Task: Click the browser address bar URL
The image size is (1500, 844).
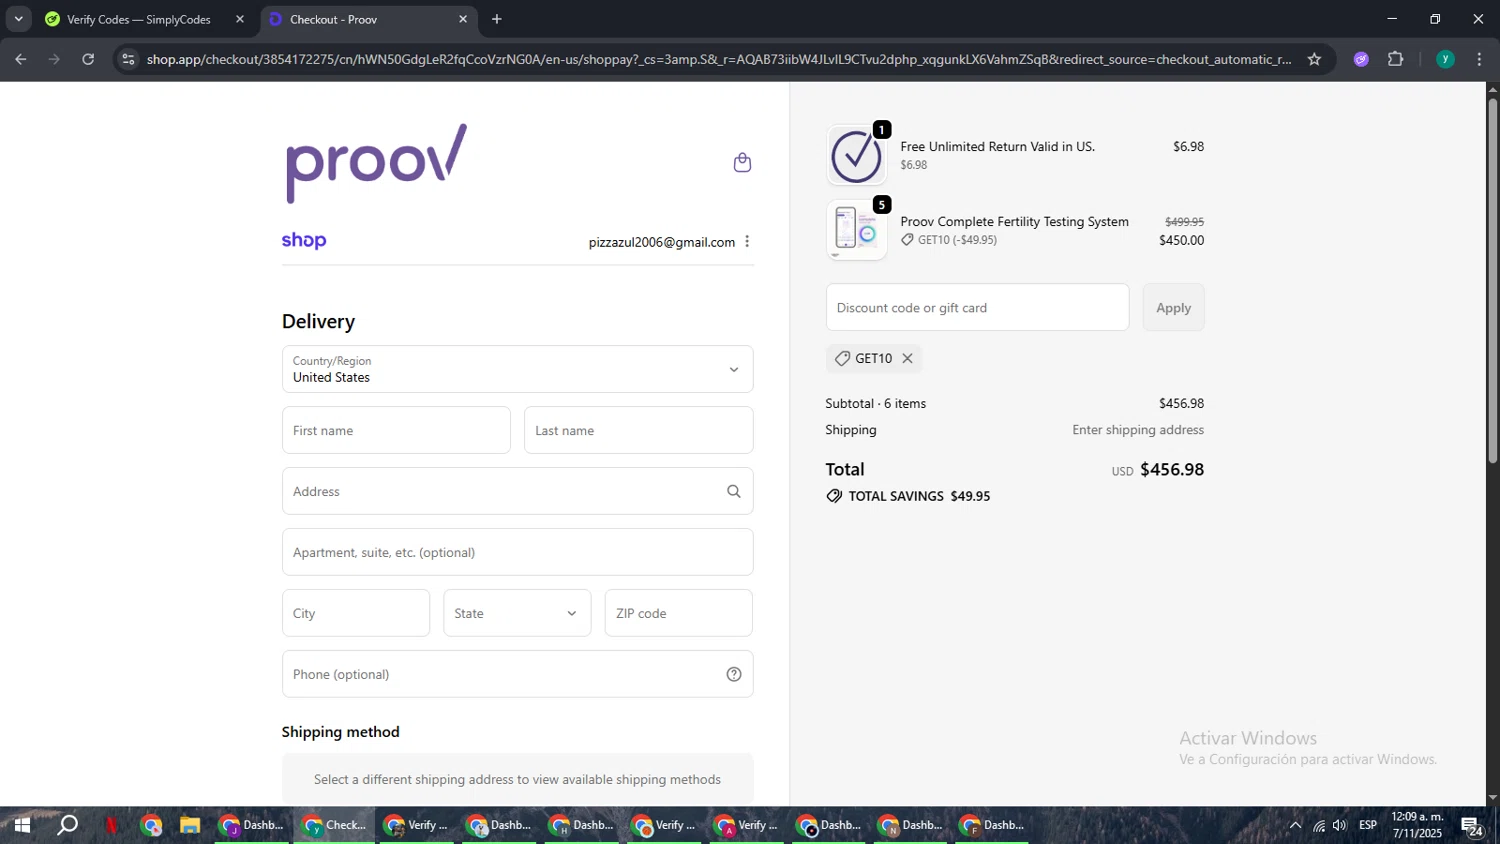Action: pyautogui.click(x=718, y=59)
